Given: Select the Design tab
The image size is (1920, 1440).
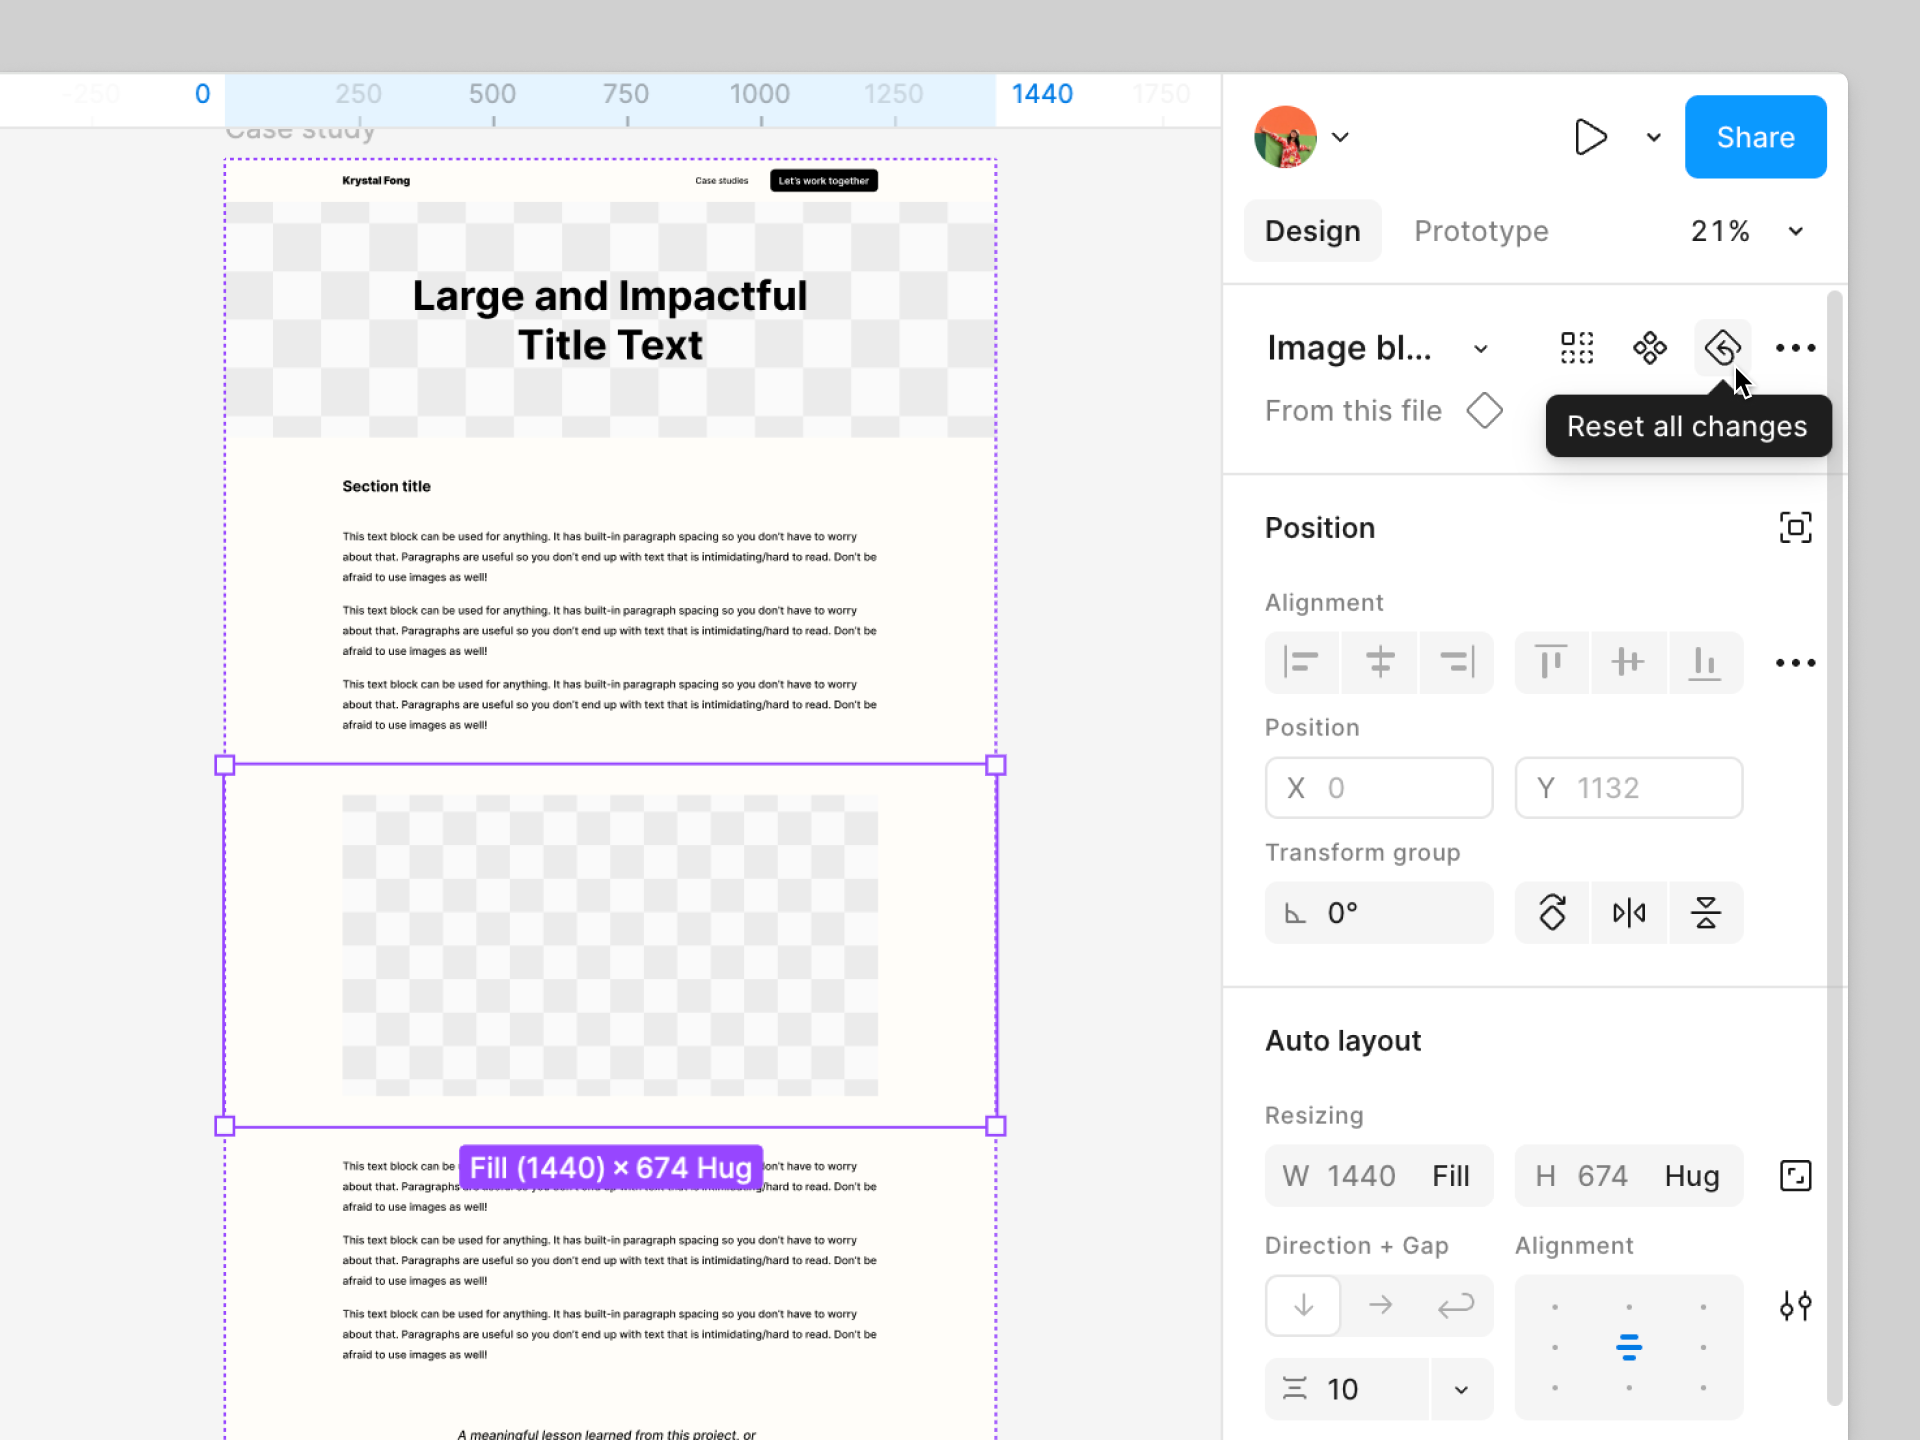Looking at the screenshot, I should (1312, 232).
